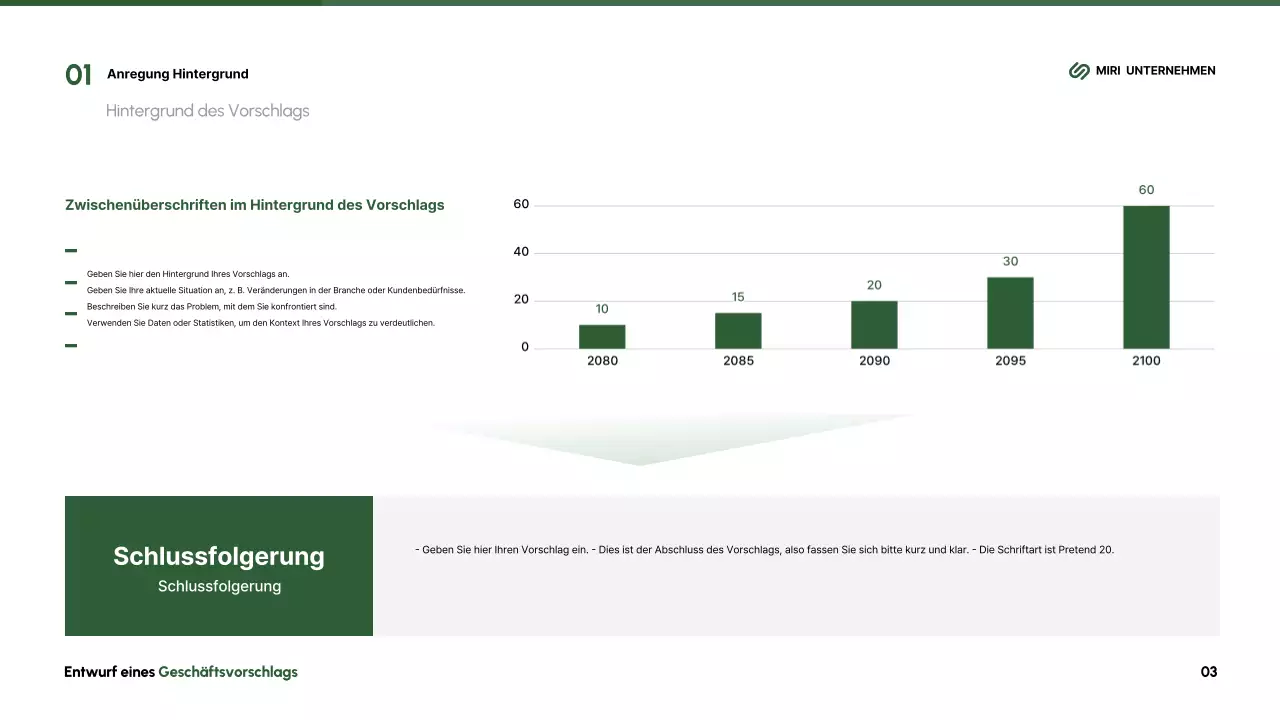Select the 2085 x-axis label
1280x720 pixels.
point(738,361)
